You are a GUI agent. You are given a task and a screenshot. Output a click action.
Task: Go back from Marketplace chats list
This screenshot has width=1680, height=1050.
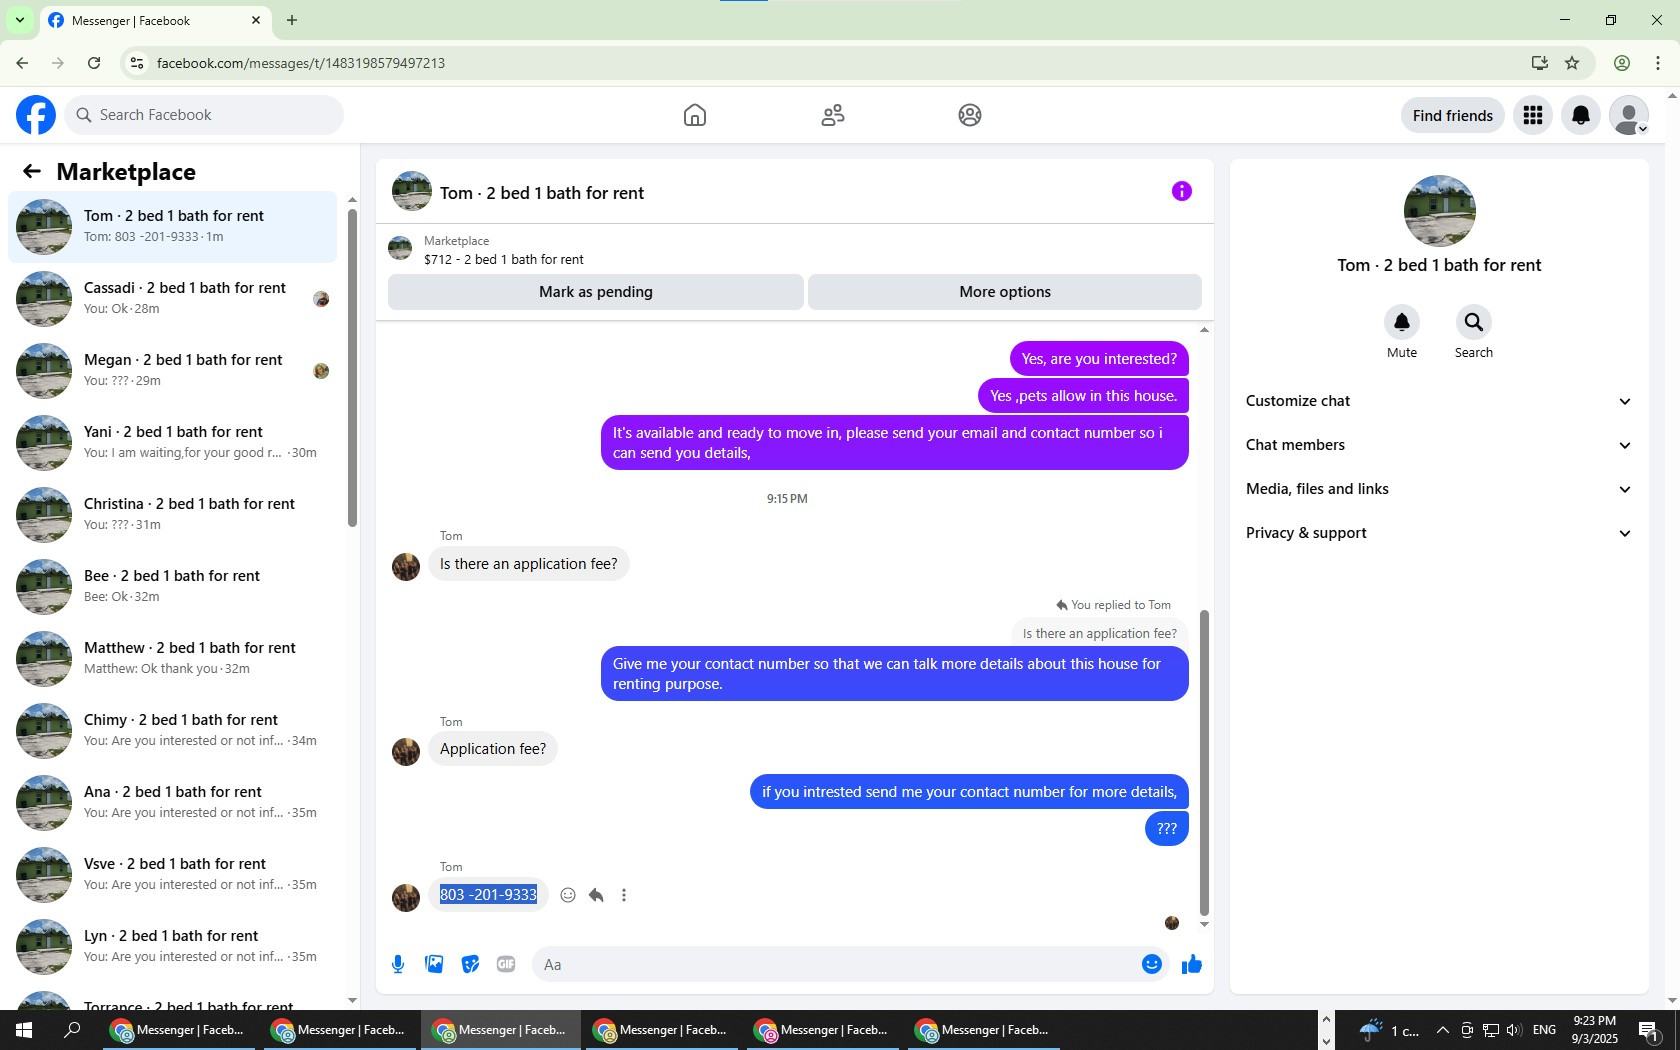click(x=32, y=172)
